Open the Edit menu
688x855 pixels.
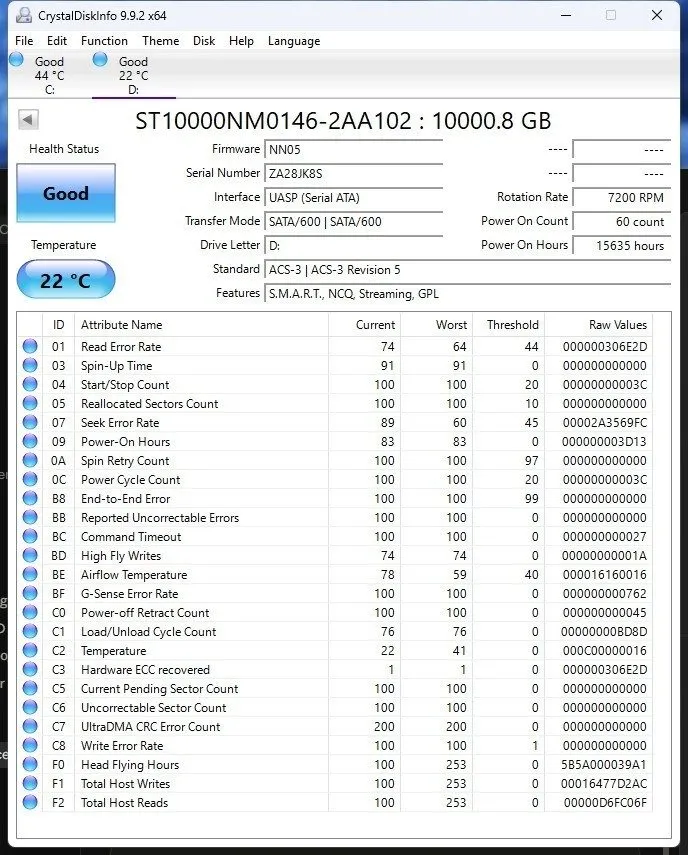(x=57, y=41)
